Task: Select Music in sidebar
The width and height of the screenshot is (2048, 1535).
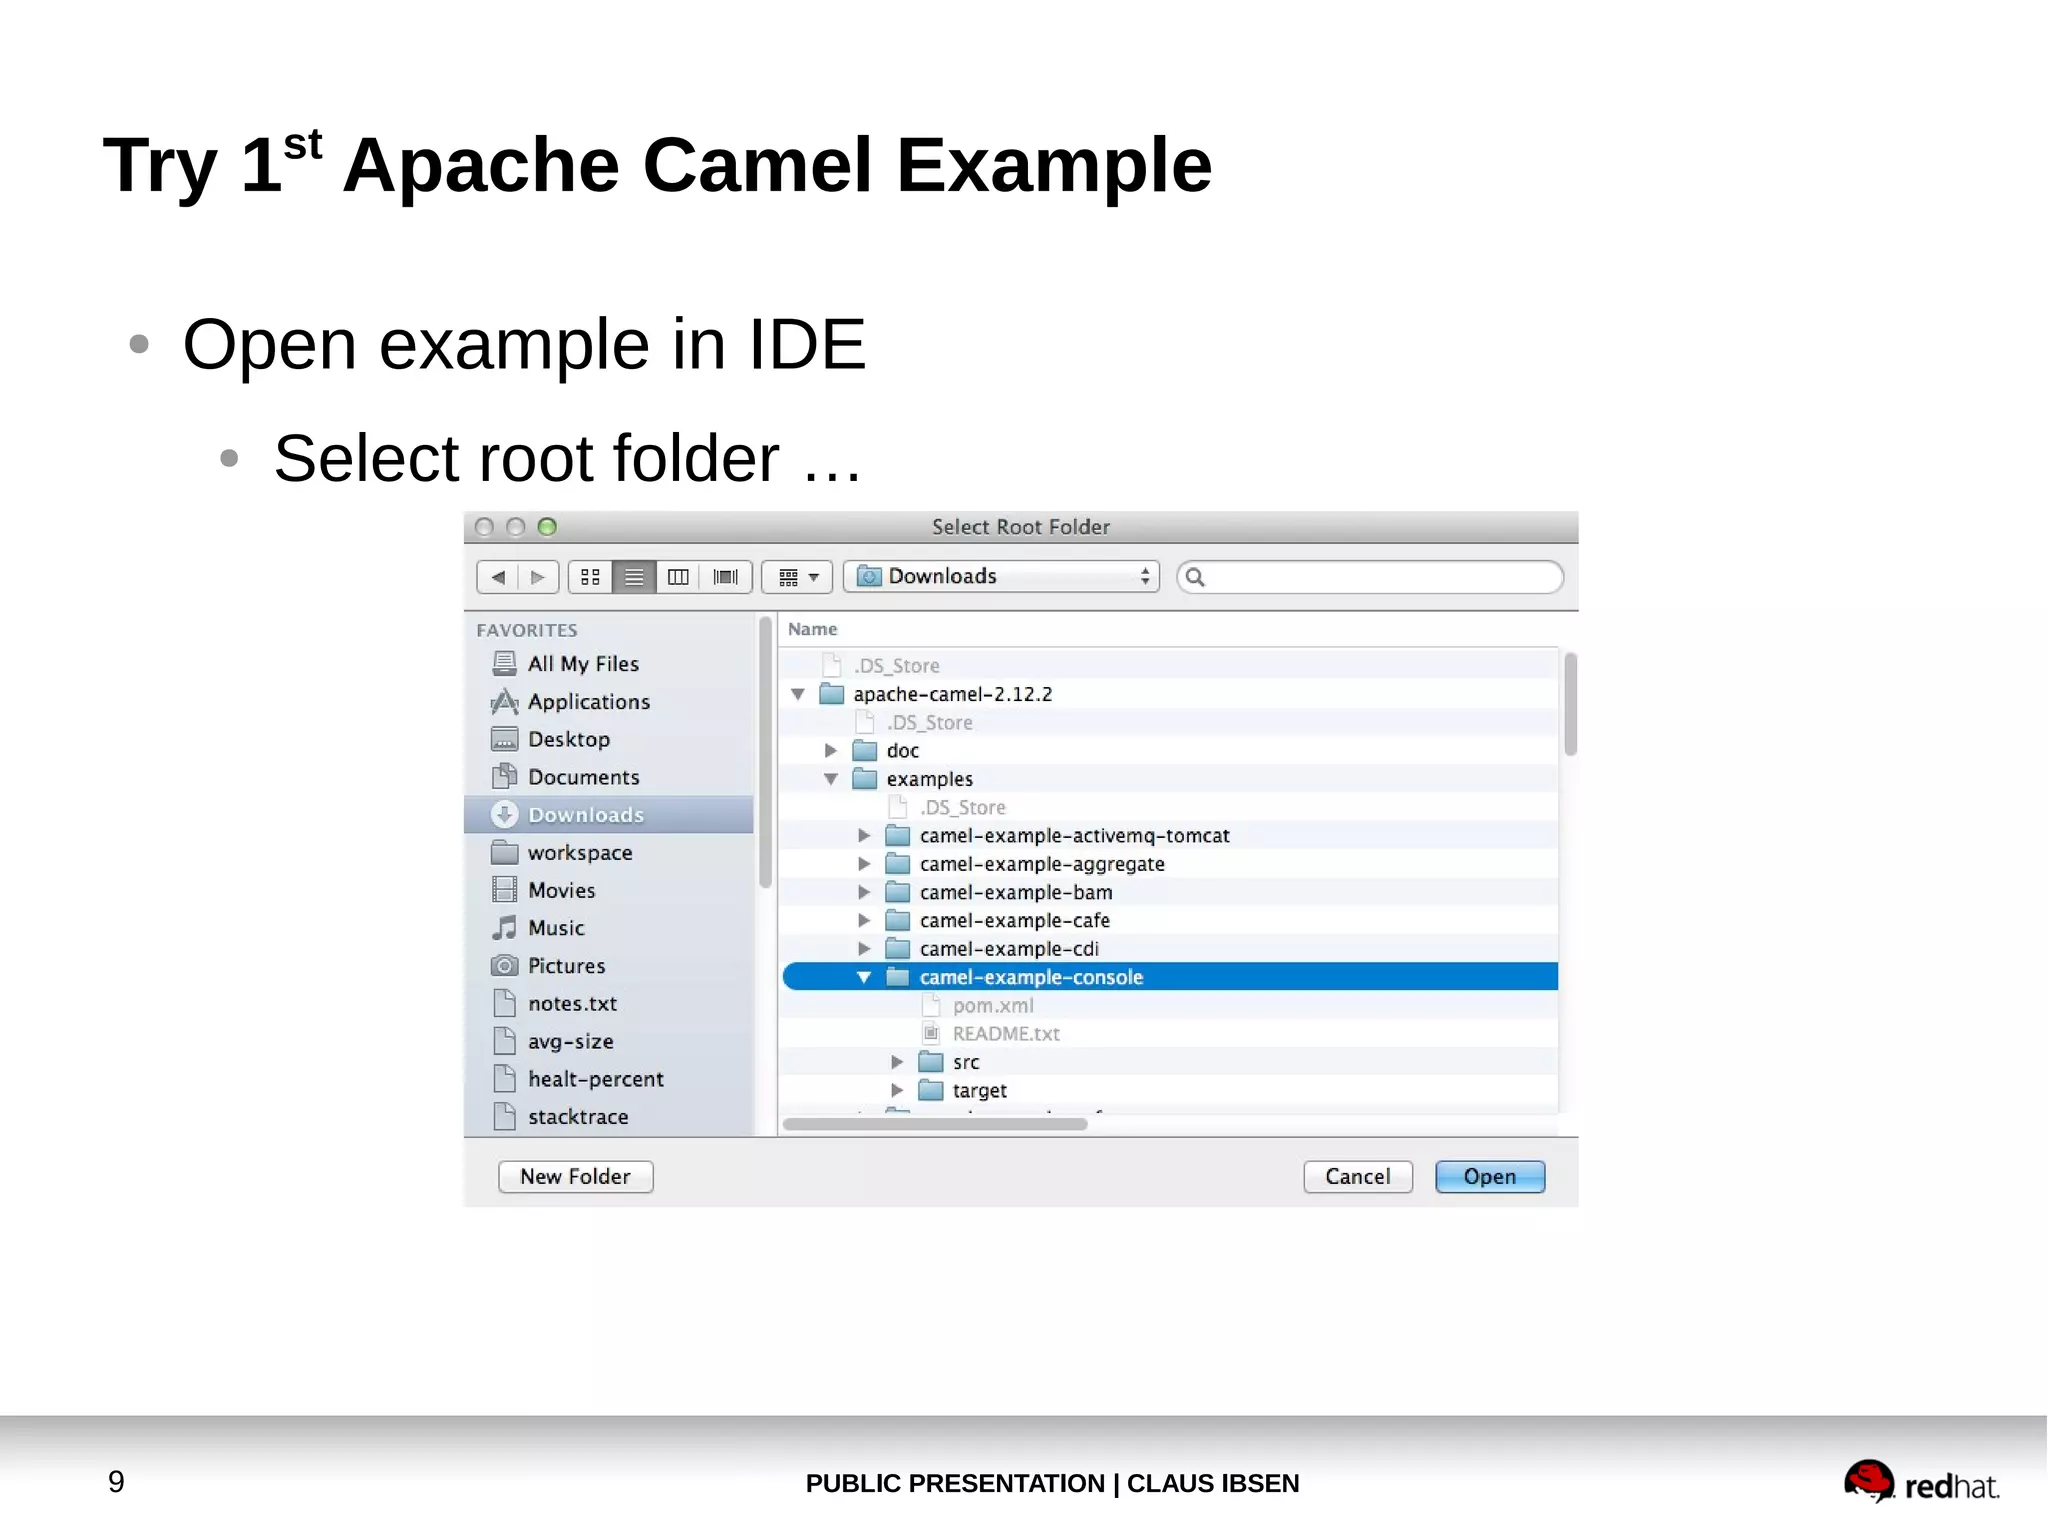Action: 609,928
